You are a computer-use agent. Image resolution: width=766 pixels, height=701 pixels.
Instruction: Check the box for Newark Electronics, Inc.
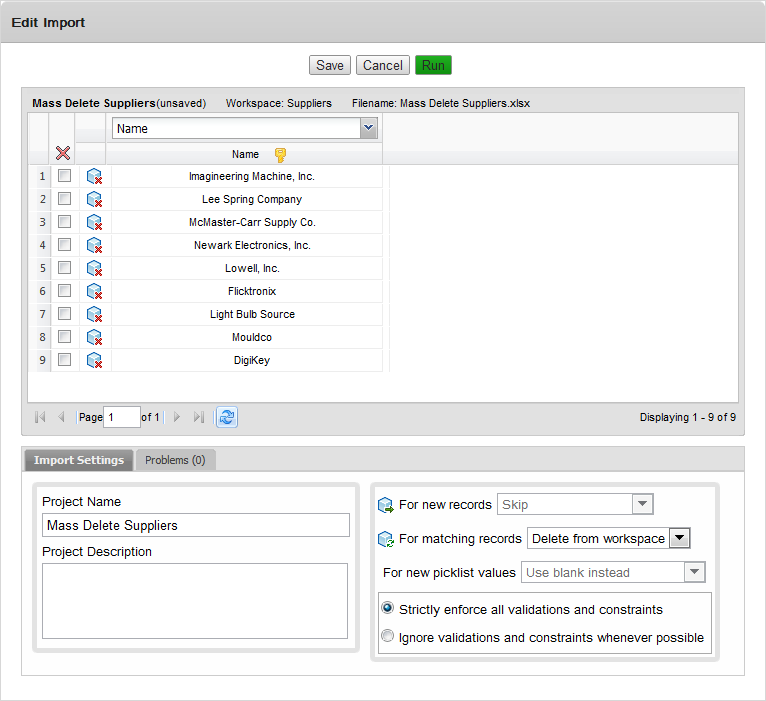(x=64, y=244)
